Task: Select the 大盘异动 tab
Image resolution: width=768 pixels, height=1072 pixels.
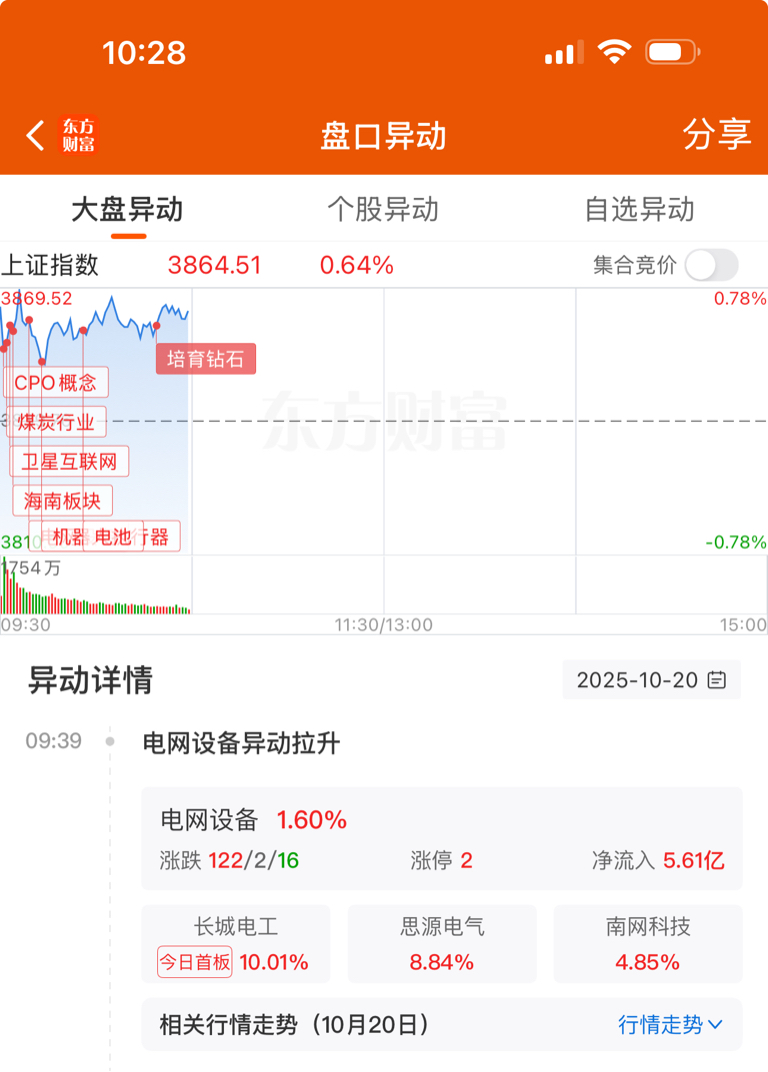Action: coord(127,209)
